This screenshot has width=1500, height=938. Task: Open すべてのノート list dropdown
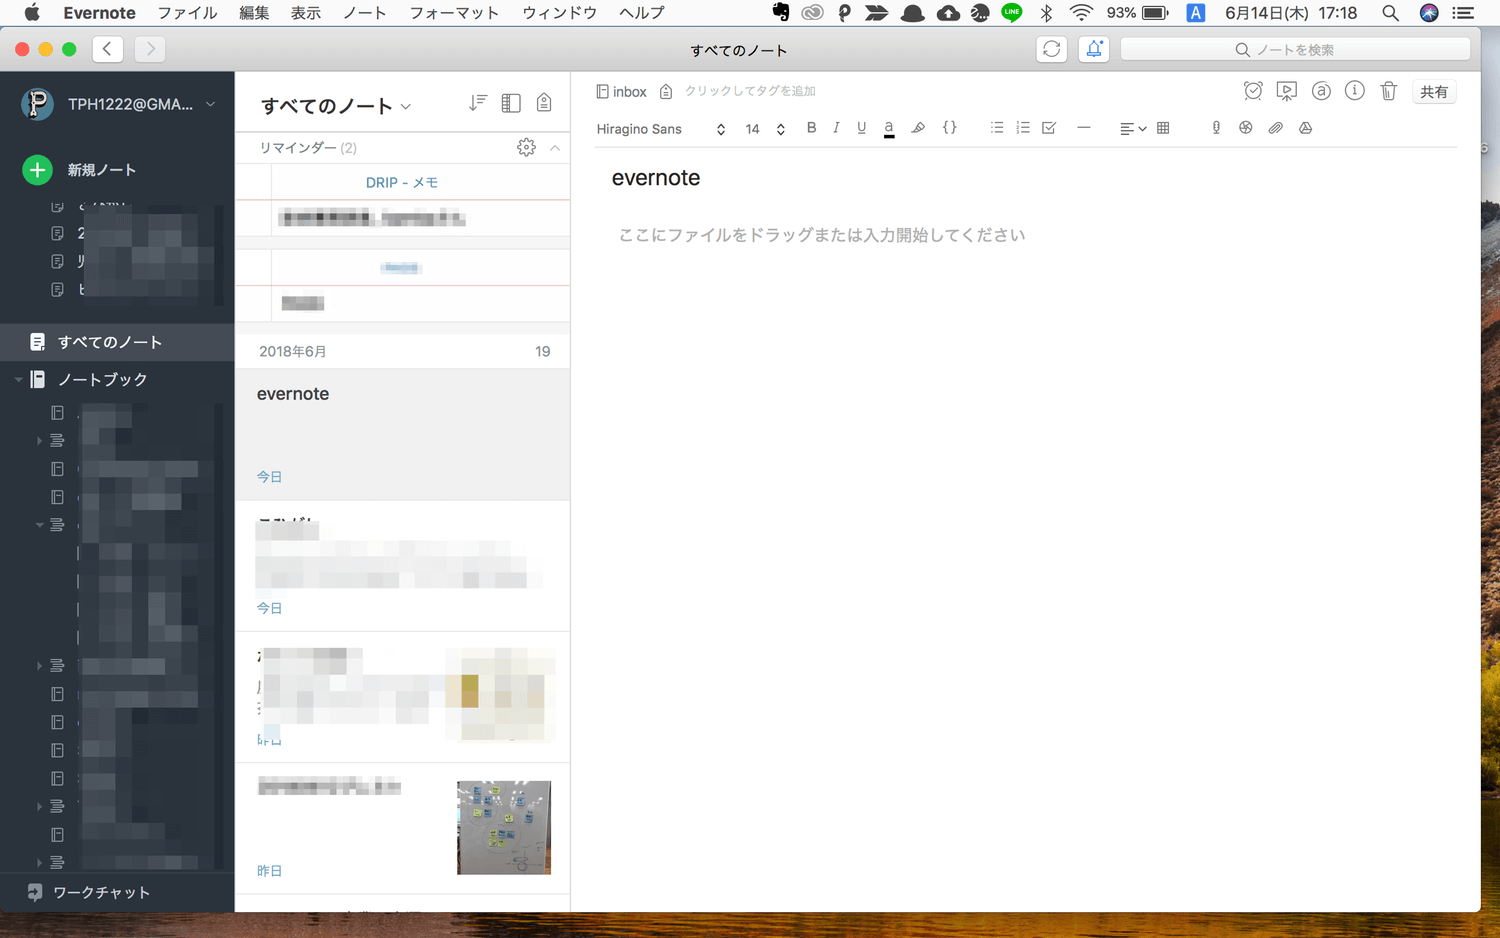[336, 106]
